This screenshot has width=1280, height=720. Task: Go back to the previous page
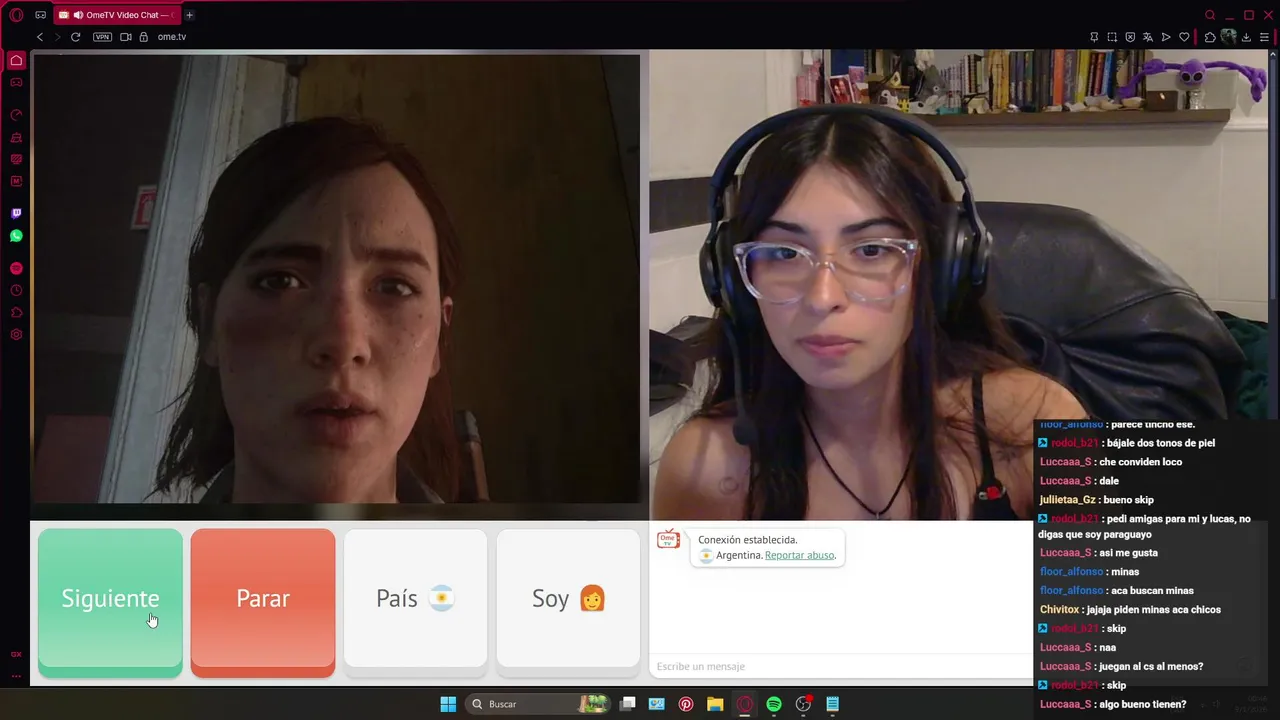tap(40, 37)
